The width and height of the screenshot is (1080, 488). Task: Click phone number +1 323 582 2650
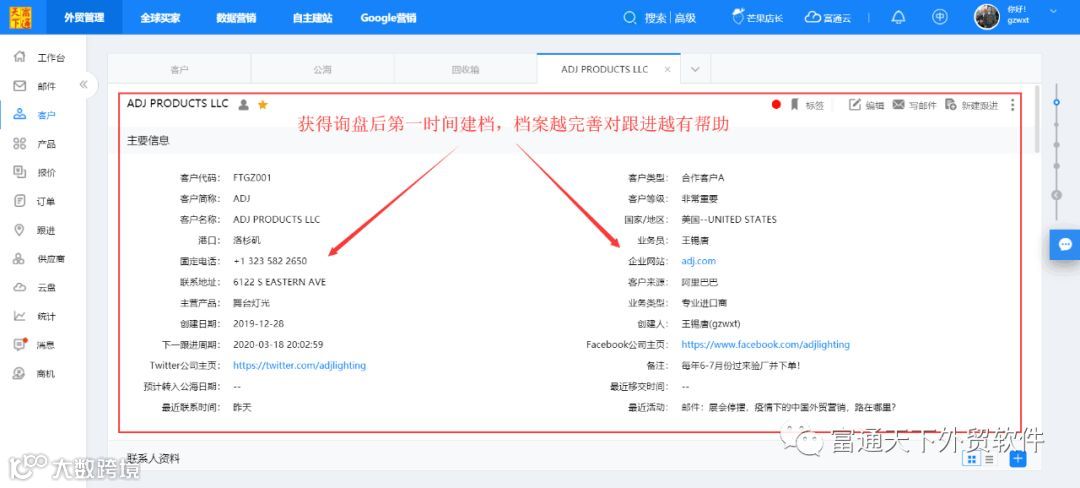click(270, 261)
